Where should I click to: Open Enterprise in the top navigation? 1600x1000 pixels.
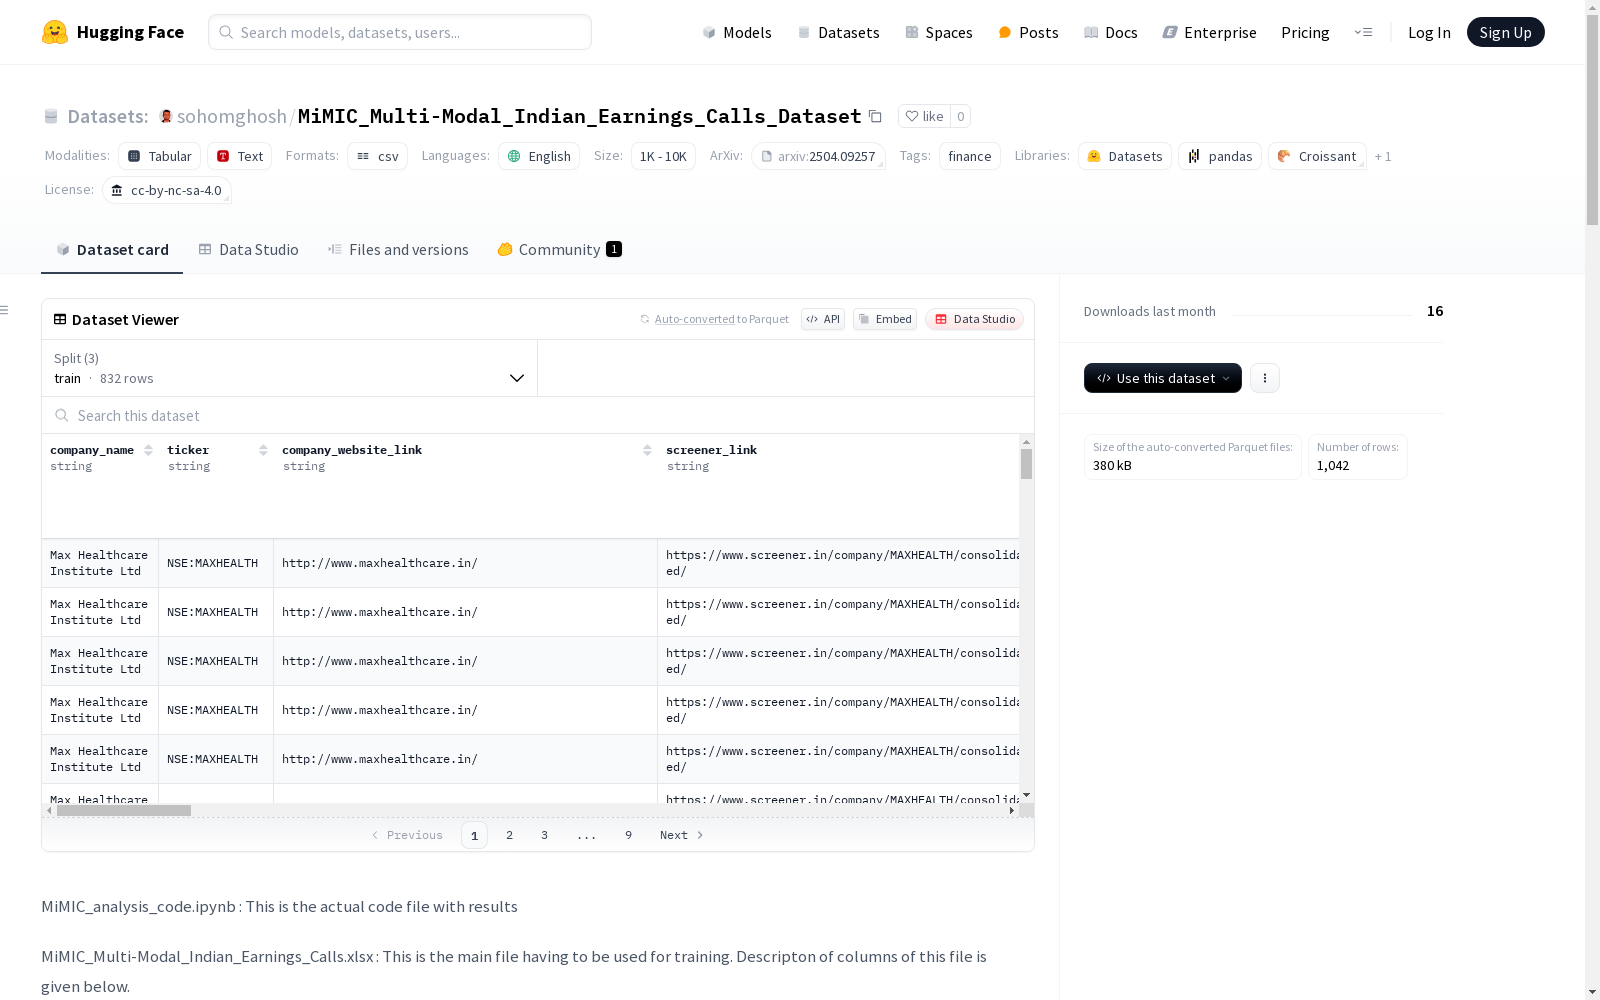pos(1209,32)
